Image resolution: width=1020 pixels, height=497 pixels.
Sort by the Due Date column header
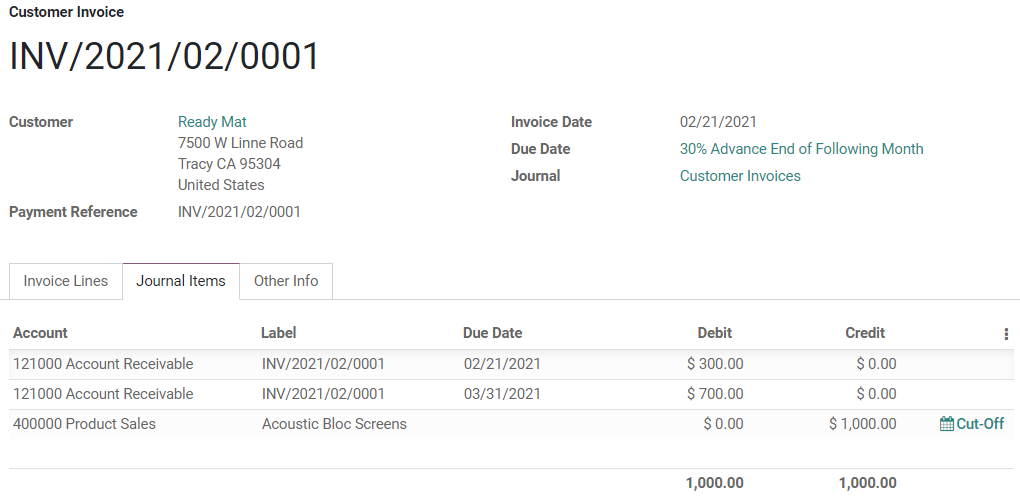[492, 333]
